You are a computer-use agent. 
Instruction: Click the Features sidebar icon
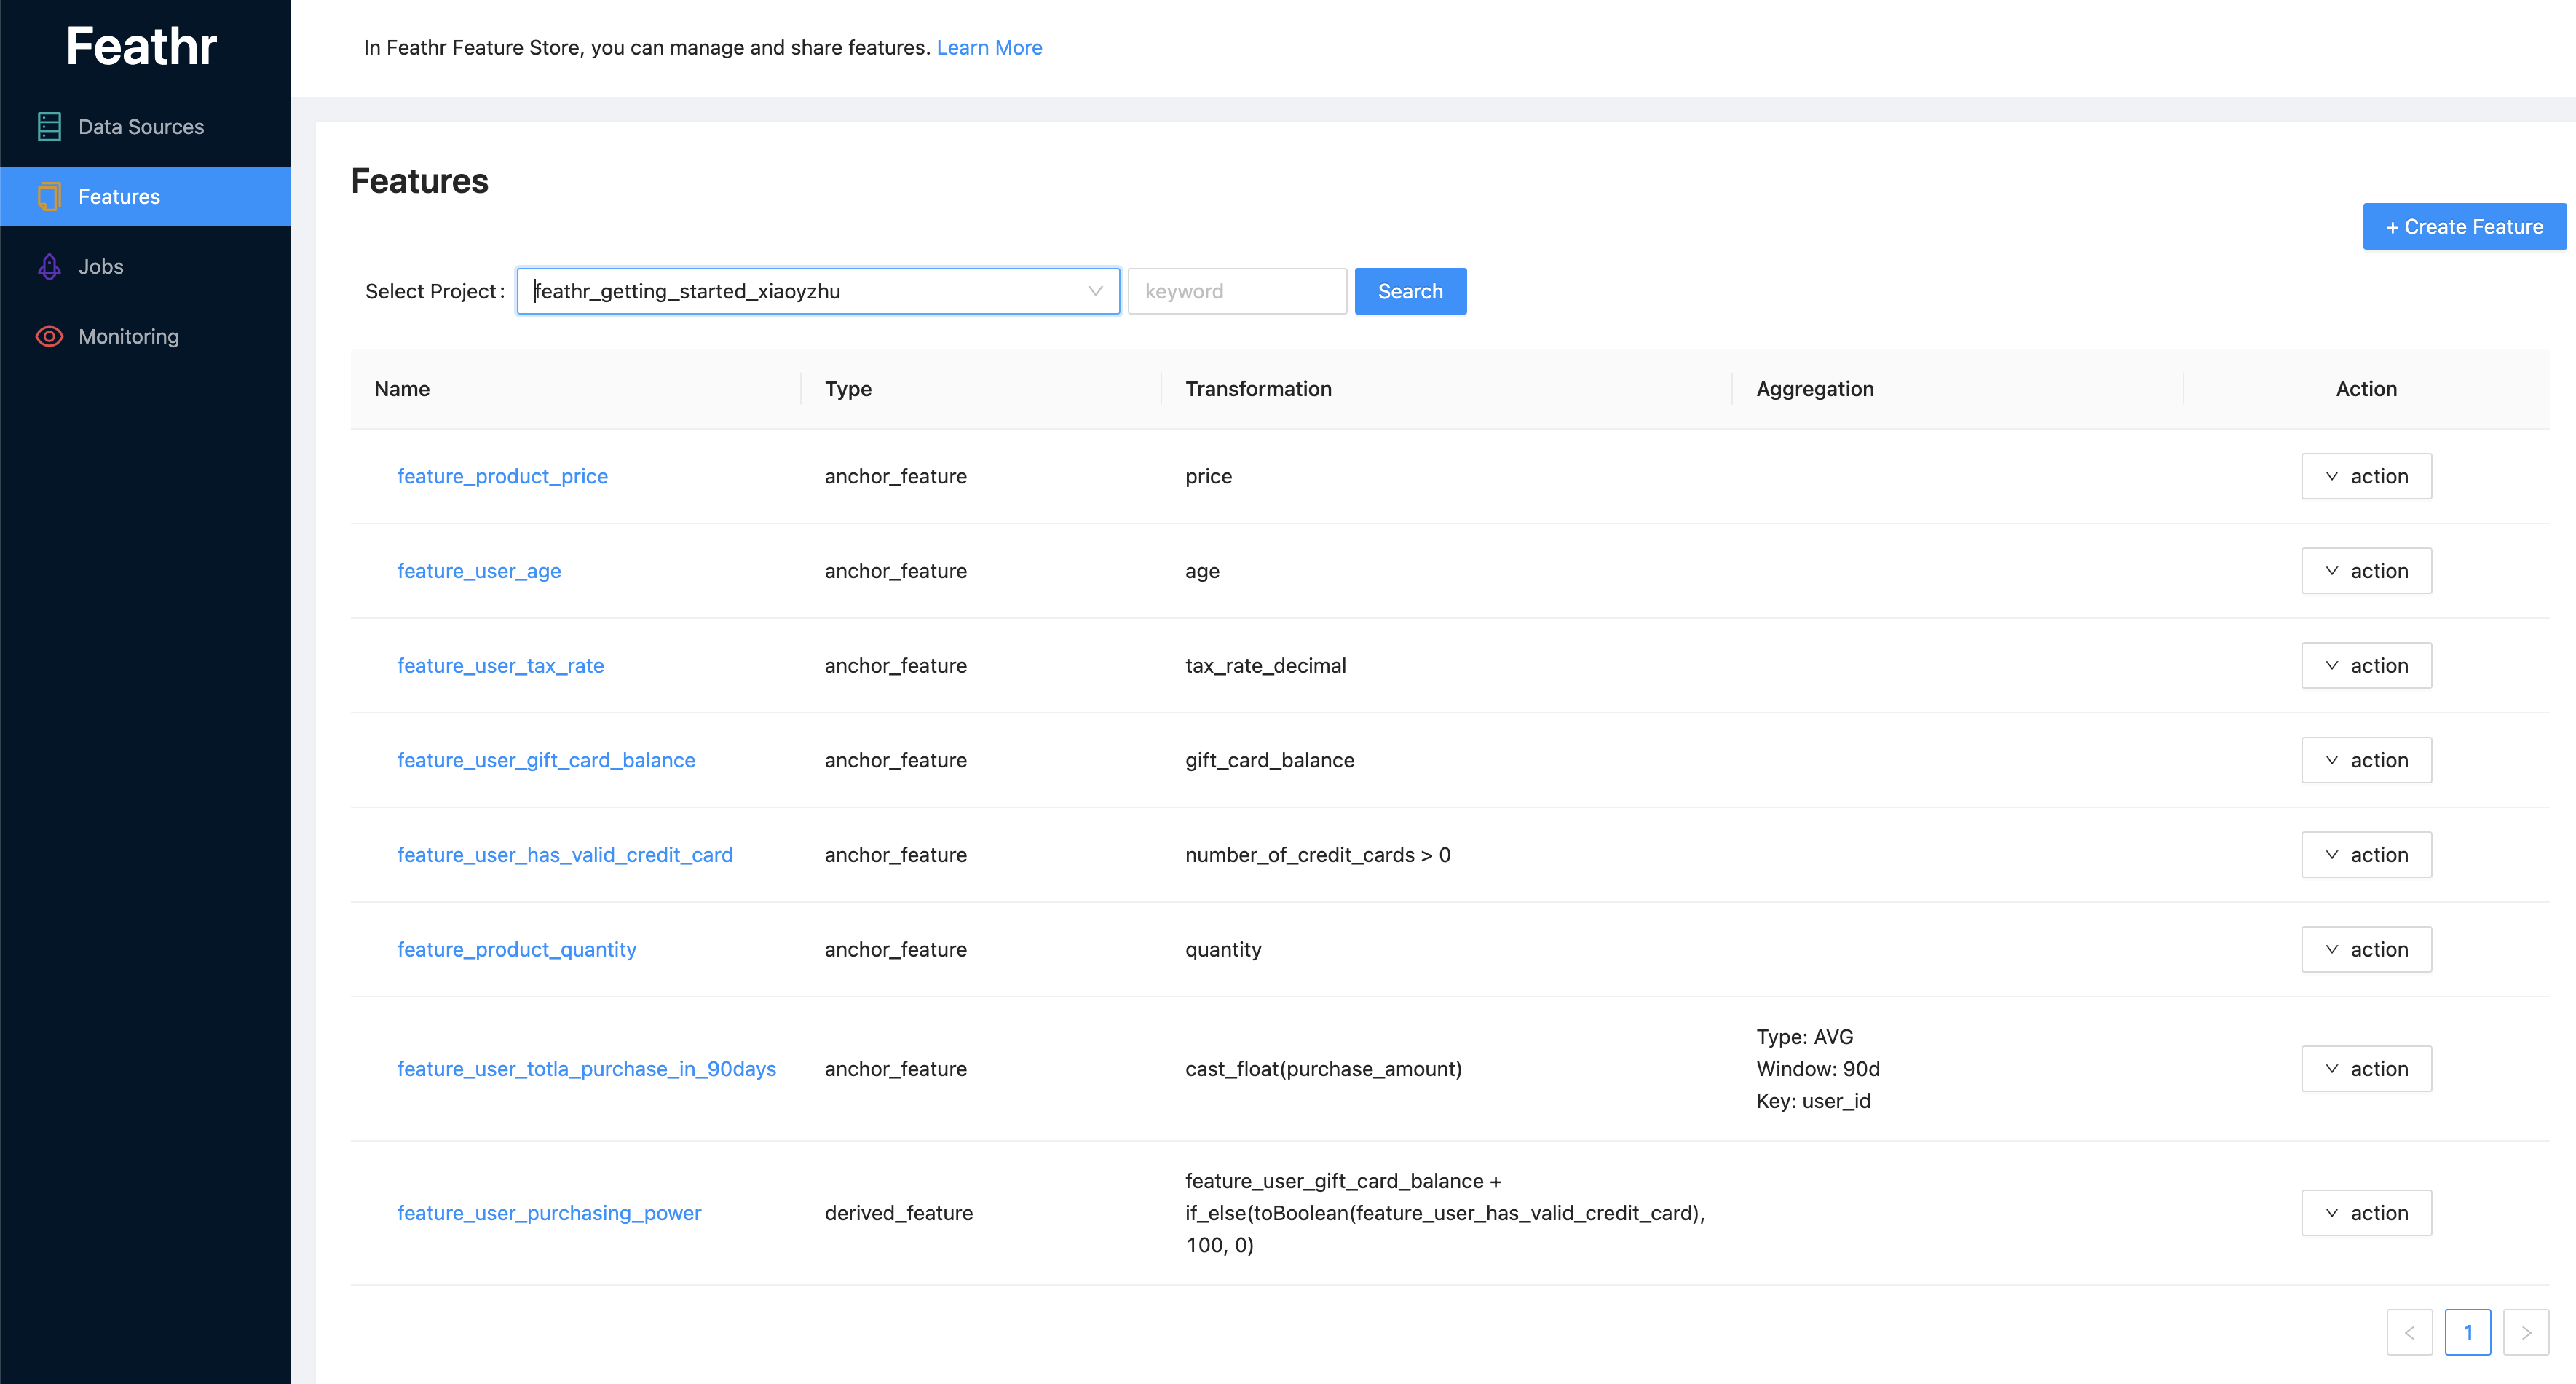[x=49, y=197]
